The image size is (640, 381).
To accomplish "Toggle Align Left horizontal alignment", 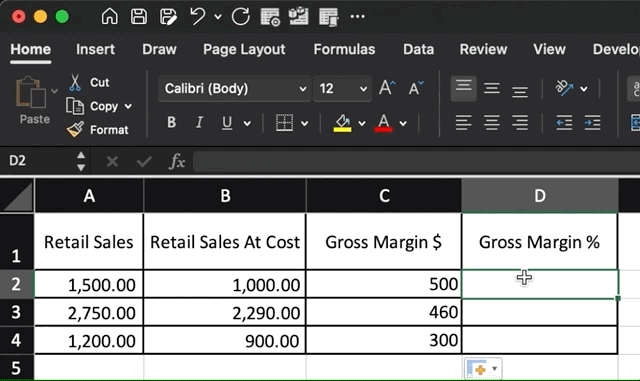I will click(x=463, y=123).
